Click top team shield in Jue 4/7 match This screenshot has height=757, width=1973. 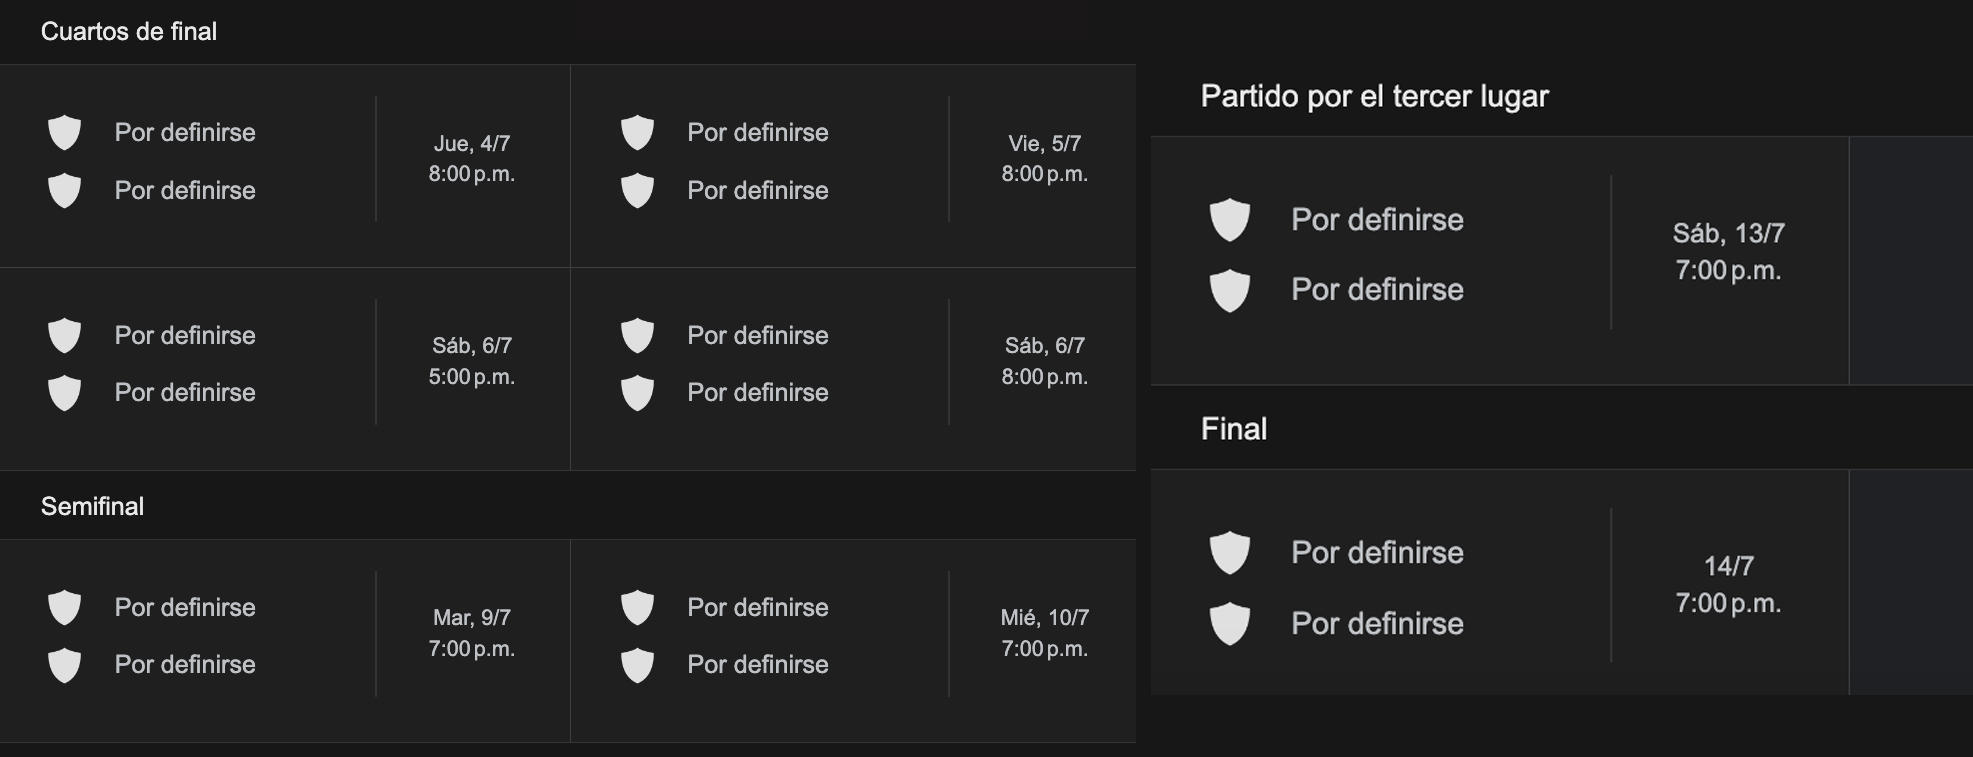[65, 132]
